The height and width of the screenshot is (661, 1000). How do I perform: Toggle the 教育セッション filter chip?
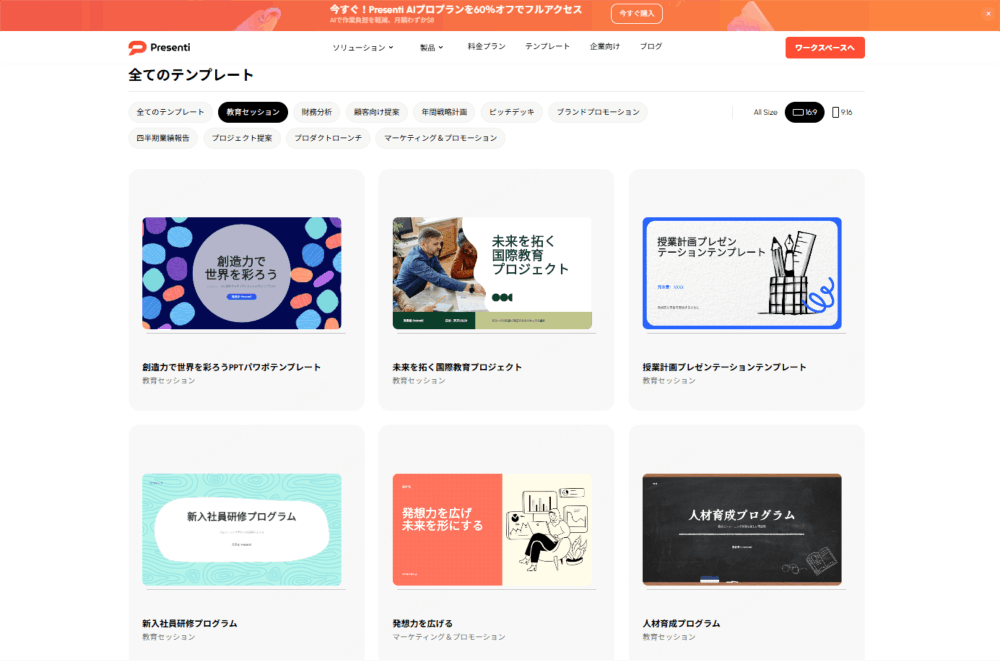coord(253,112)
